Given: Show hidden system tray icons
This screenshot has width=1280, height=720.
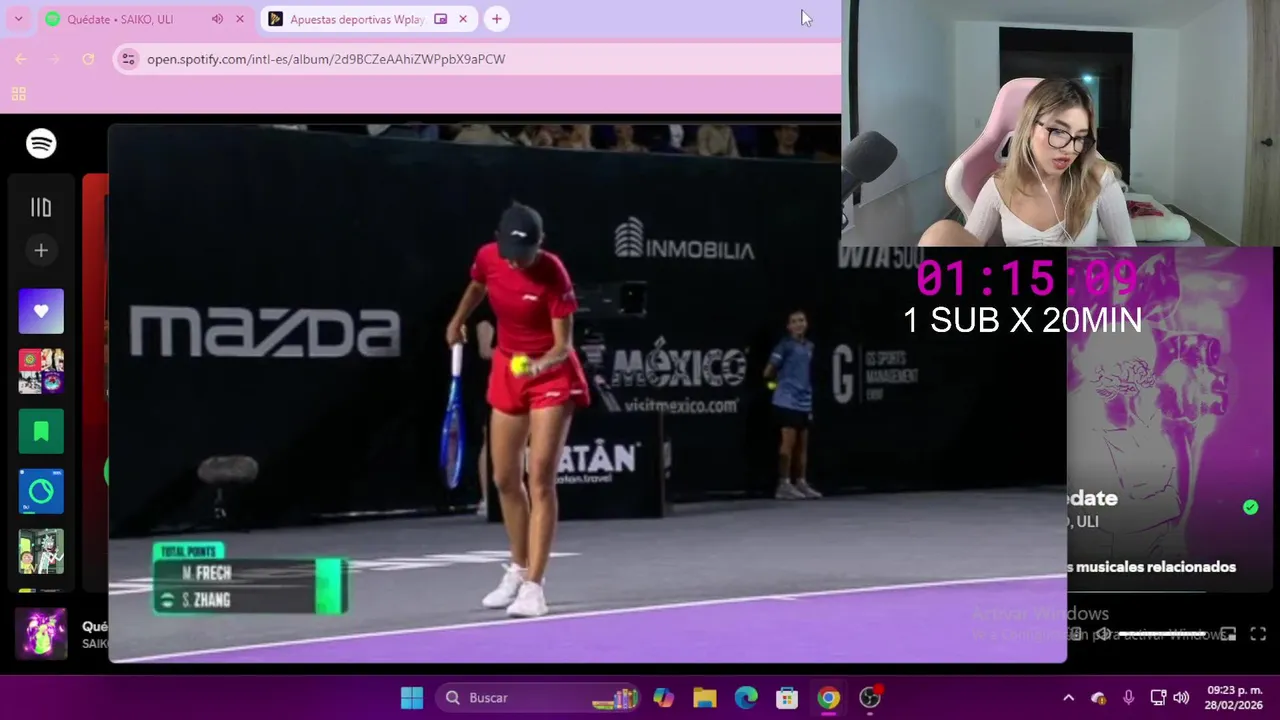Looking at the screenshot, I should (x=1068, y=697).
